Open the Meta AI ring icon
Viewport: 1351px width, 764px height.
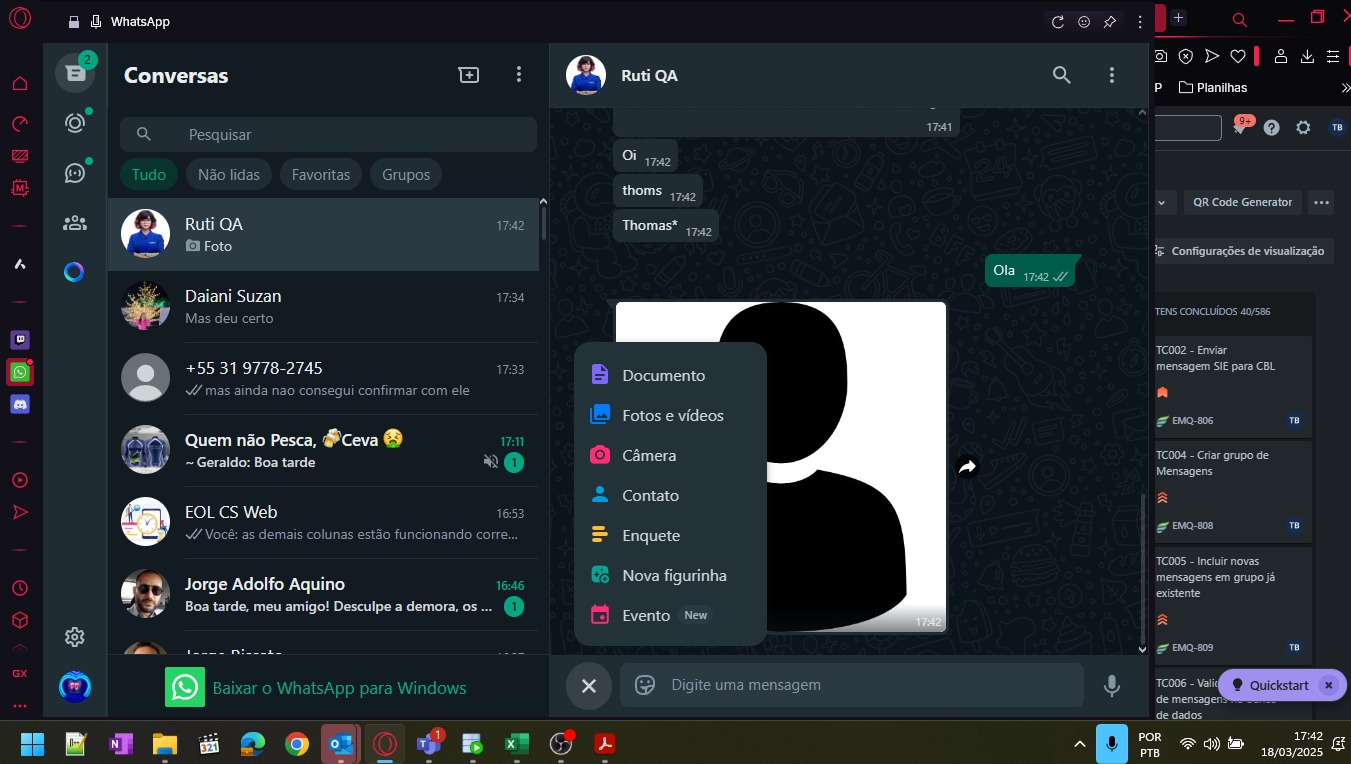(x=75, y=272)
